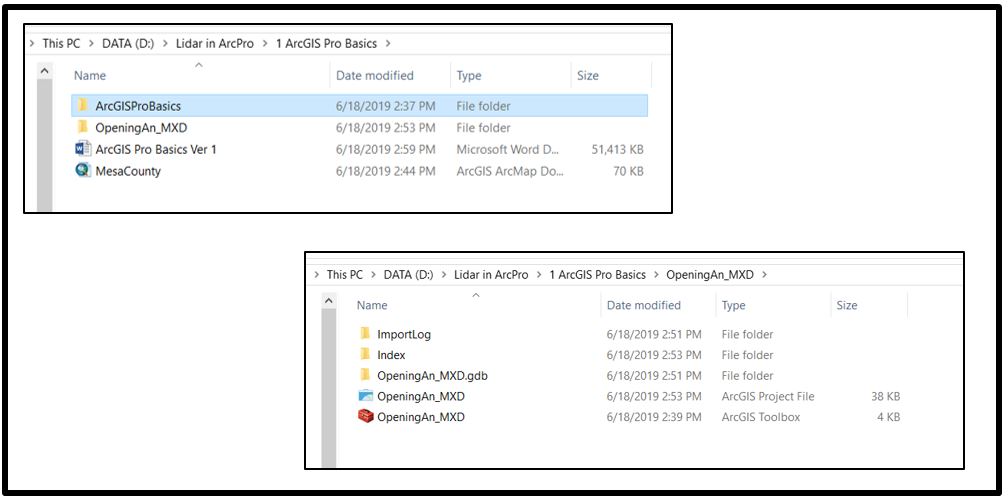Click the ImportLog folder icon
This screenshot has width=1008, height=500.
pyautogui.click(x=365, y=334)
